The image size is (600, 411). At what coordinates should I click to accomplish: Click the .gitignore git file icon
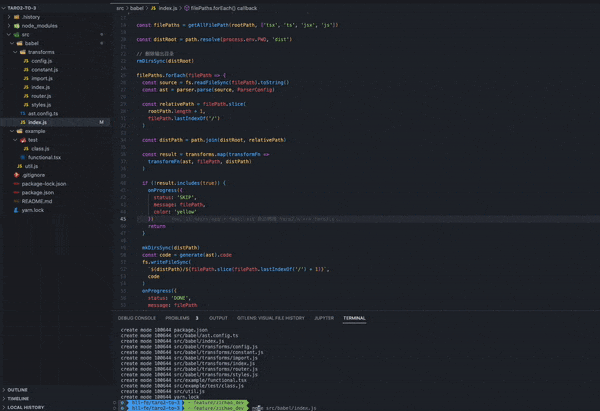point(16,175)
